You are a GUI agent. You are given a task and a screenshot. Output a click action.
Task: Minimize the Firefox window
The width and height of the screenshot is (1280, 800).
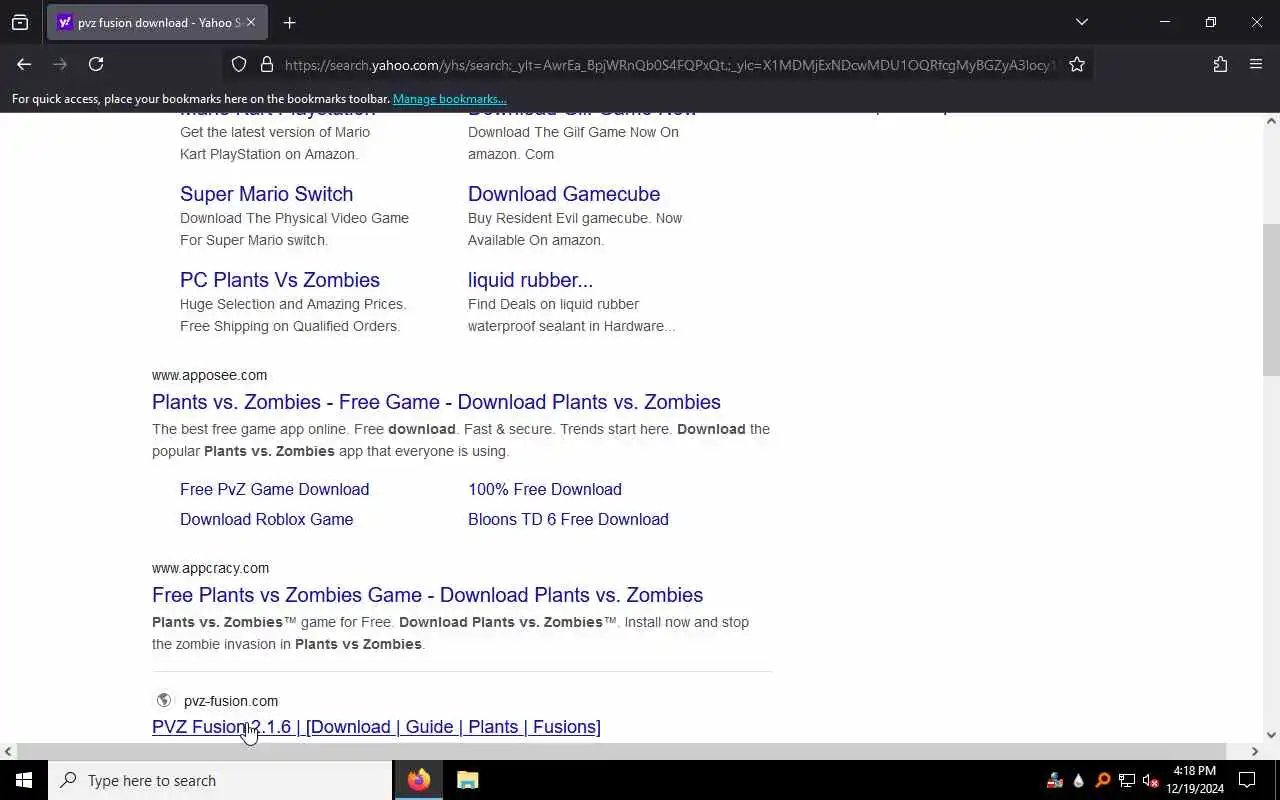pos(1164,22)
